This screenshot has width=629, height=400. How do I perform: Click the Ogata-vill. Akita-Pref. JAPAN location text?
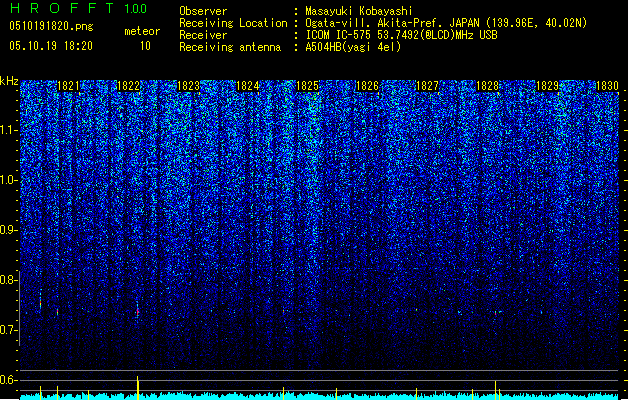[x=446, y=23]
